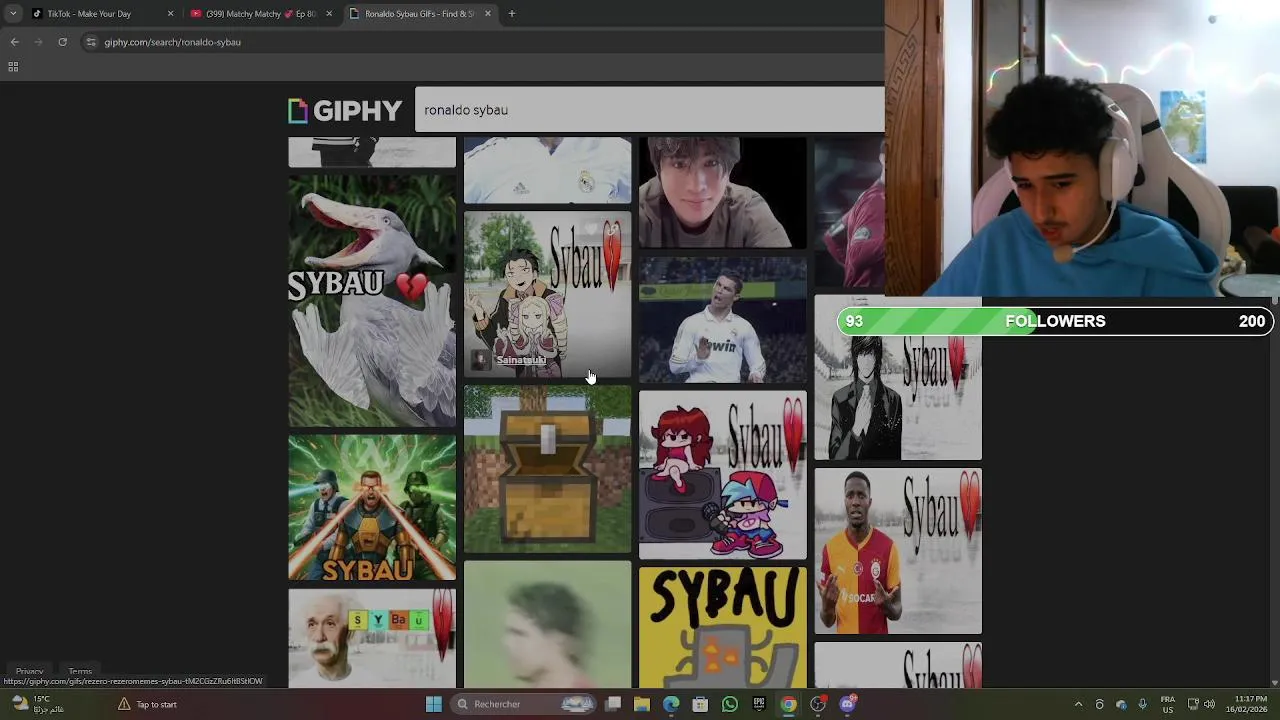Open the shoebill bird SYBAU GIF

[x=372, y=301]
